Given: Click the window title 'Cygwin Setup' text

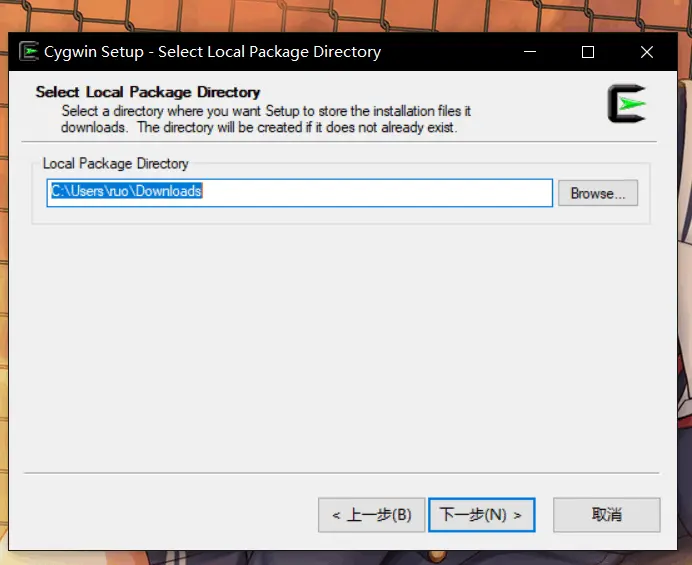Looking at the screenshot, I should click(94, 52).
